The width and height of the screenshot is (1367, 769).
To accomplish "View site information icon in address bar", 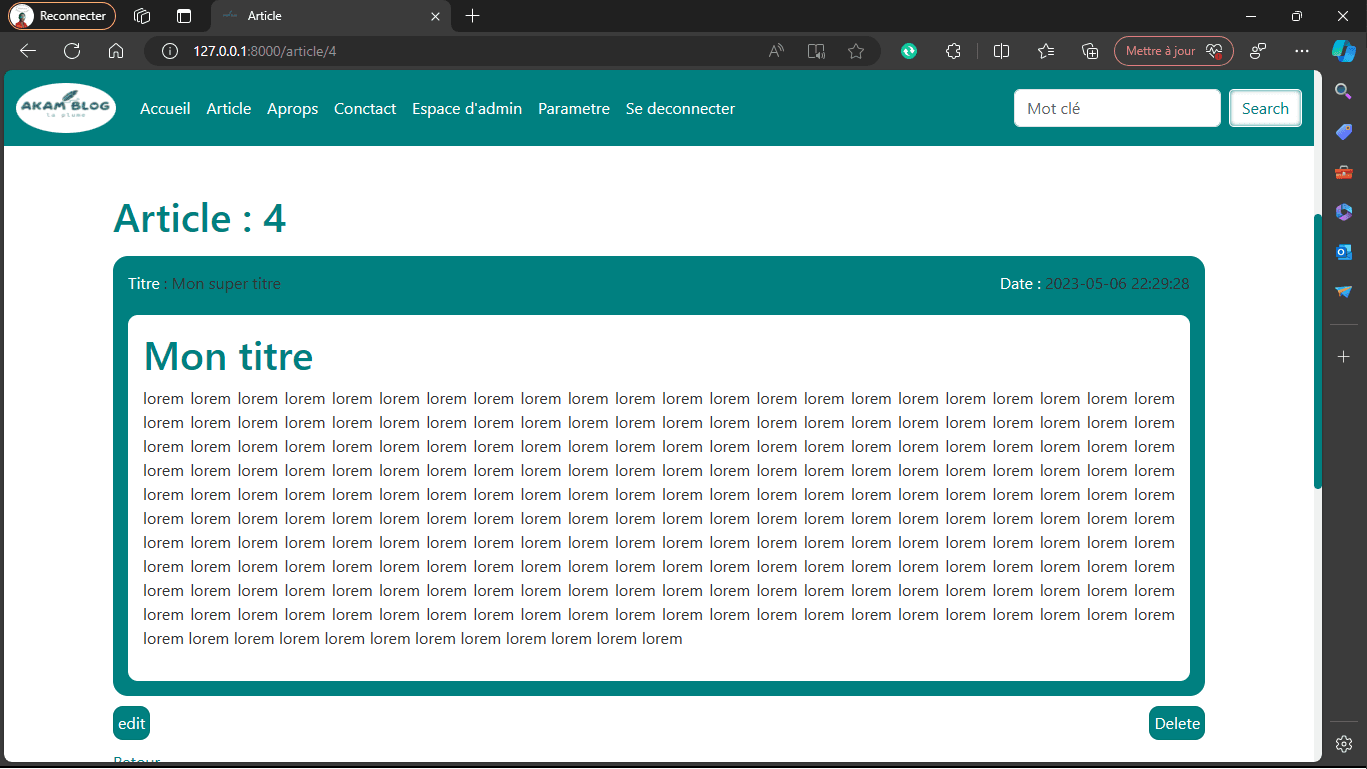I will pos(170,51).
